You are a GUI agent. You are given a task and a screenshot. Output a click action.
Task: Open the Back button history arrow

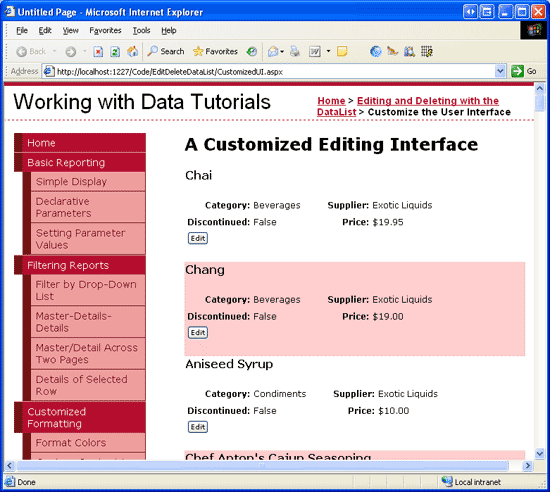(54, 52)
